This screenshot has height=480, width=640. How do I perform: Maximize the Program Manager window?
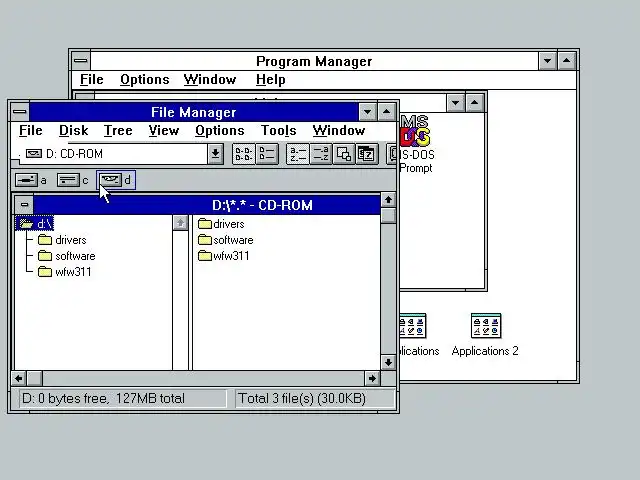tap(567, 61)
